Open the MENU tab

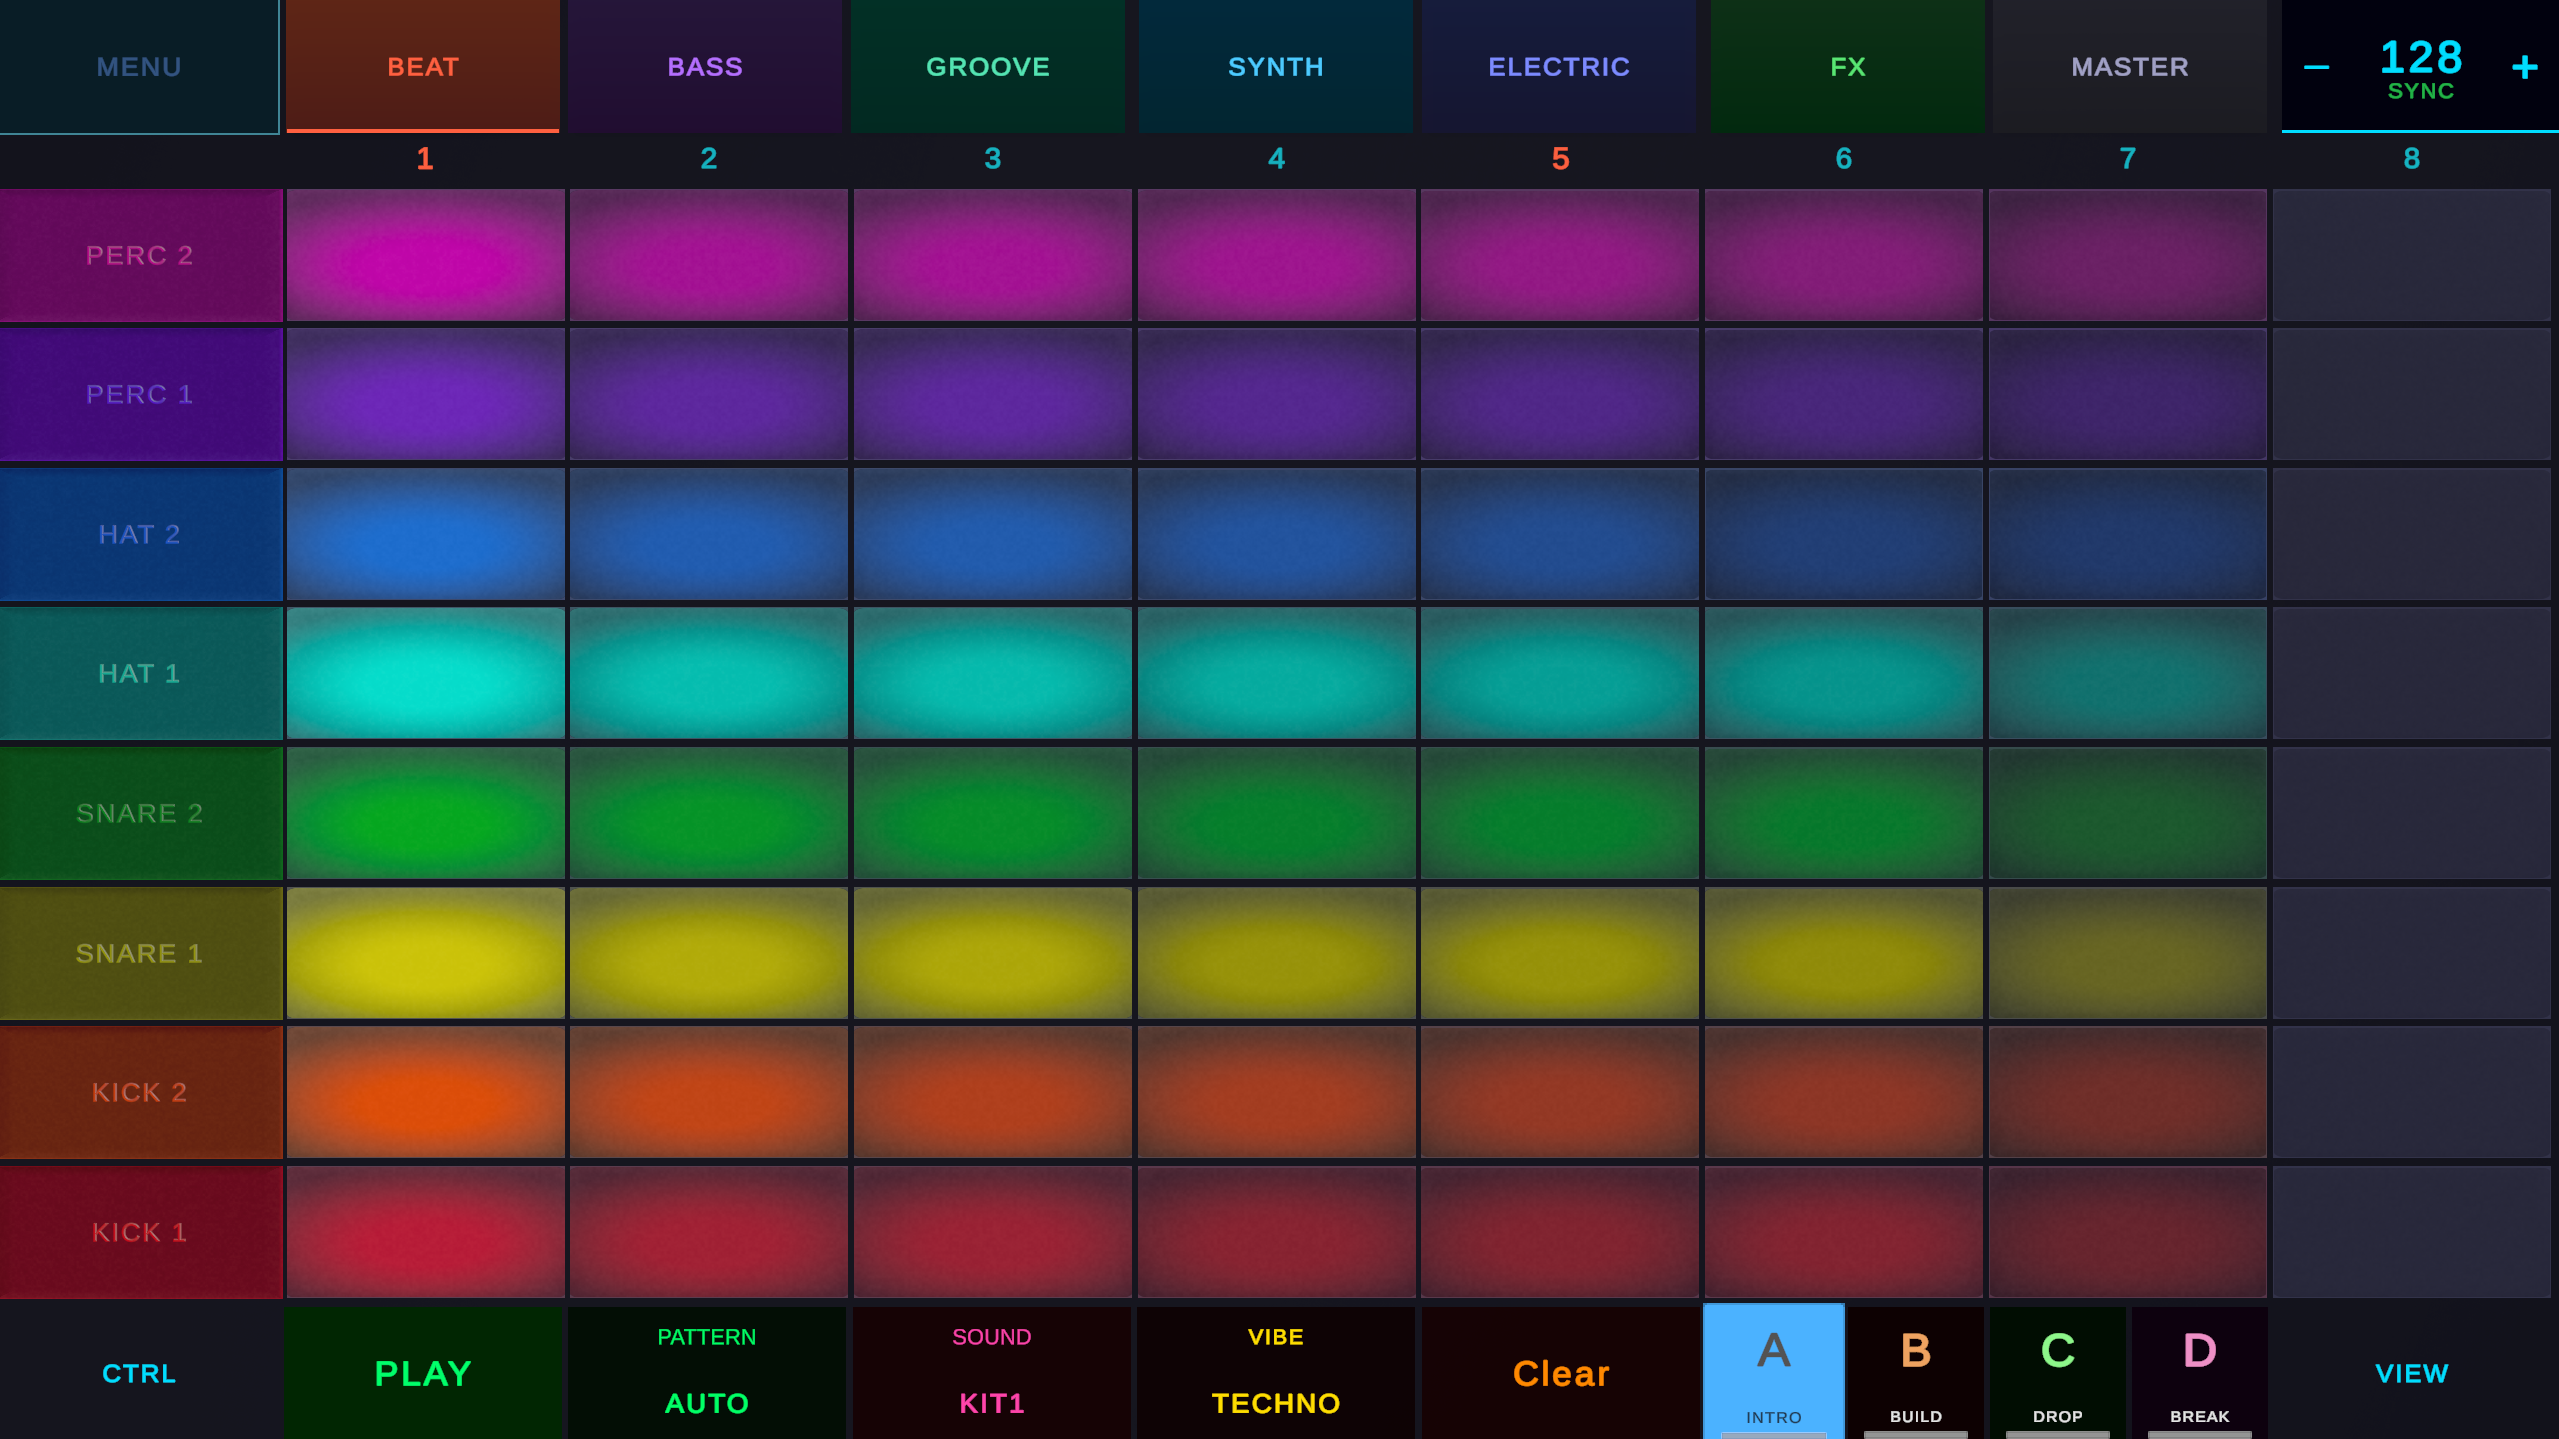[139, 66]
